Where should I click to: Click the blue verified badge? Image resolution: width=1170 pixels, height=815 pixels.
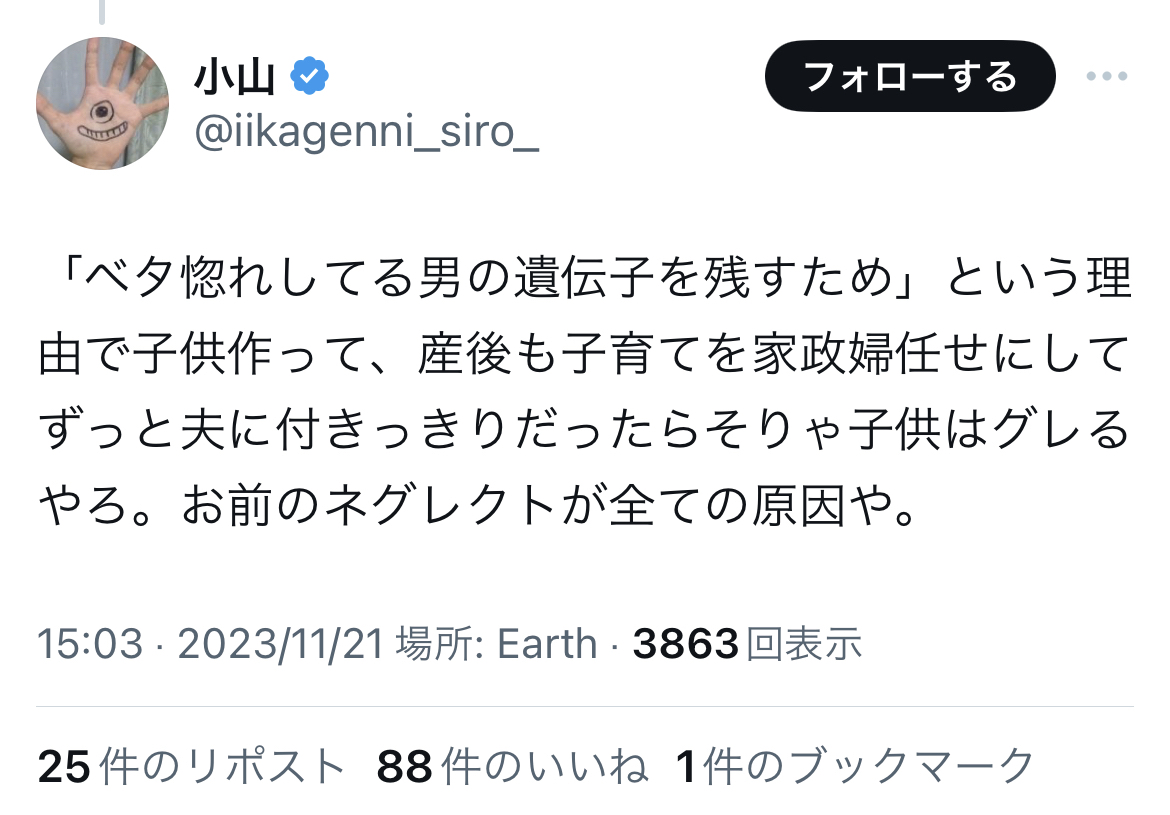(309, 76)
